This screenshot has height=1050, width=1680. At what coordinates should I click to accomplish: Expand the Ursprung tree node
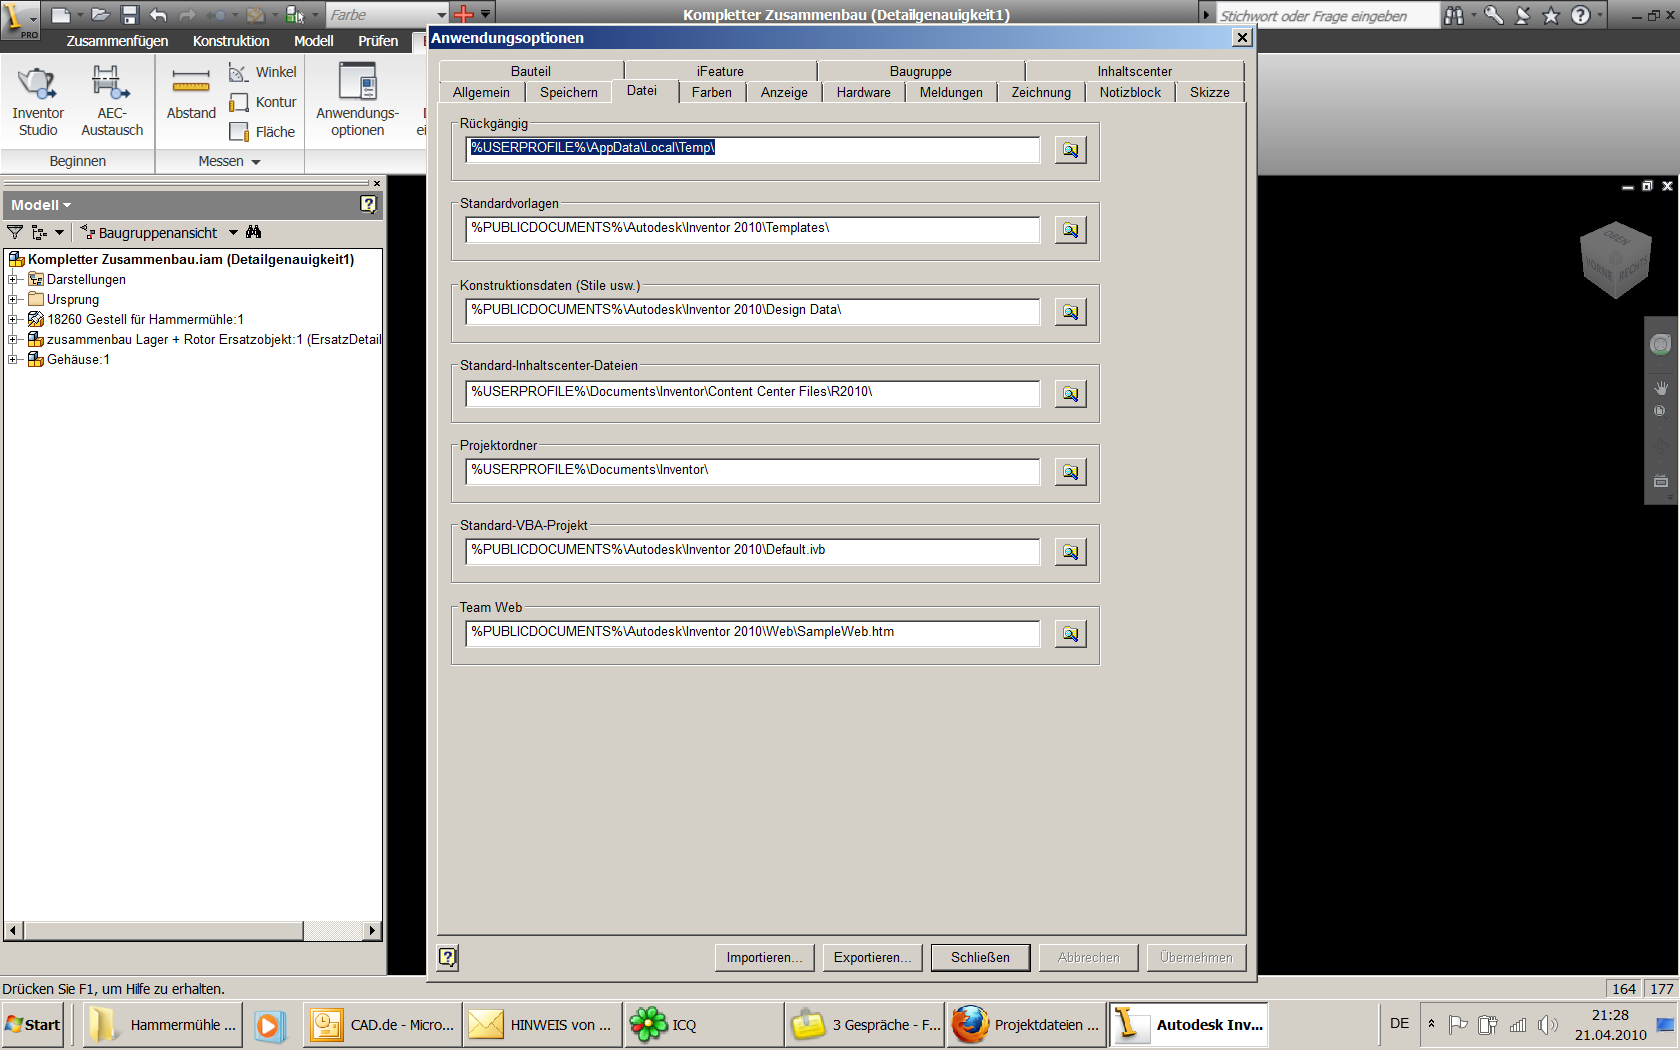pos(13,300)
